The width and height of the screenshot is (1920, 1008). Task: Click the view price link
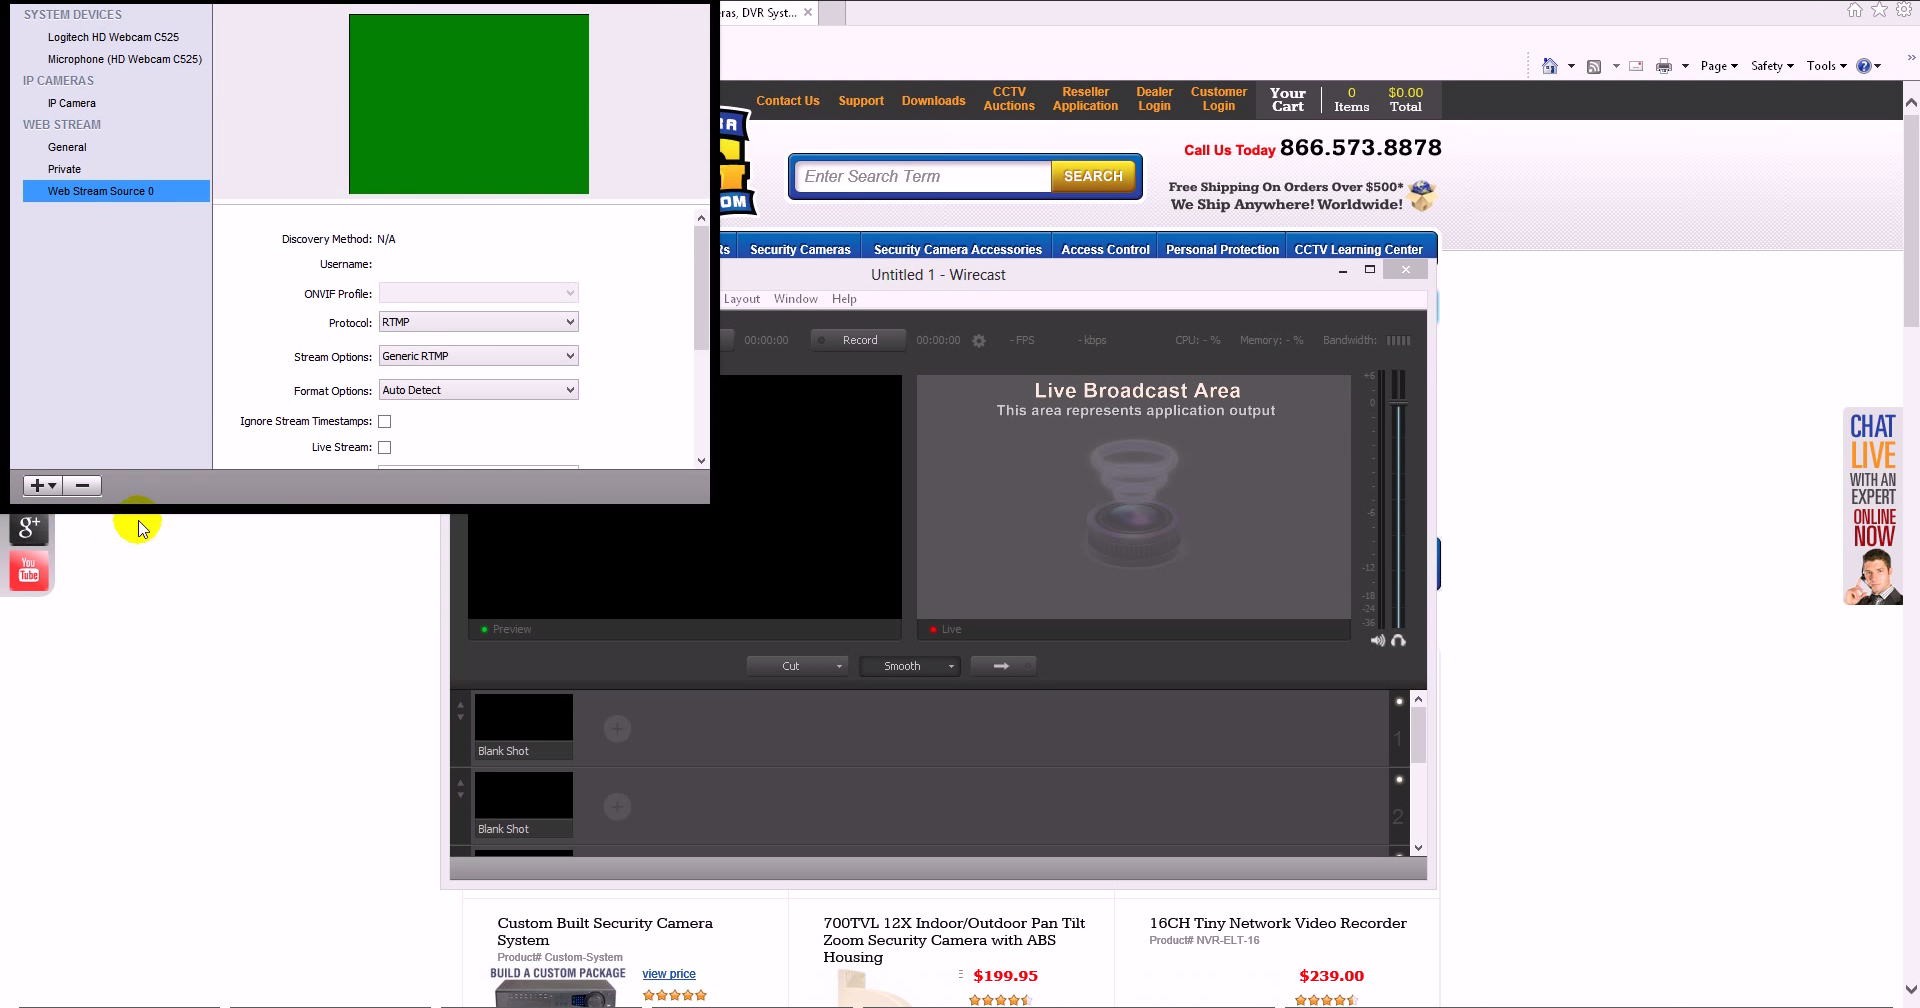coord(669,974)
